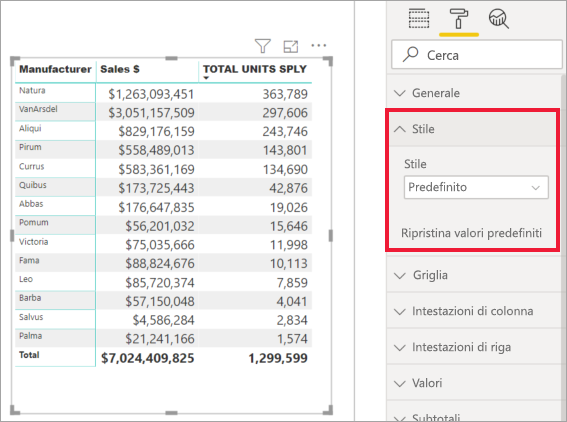This screenshot has width=567, height=422.
Task: Click the $7,024,409,825 total cell
Action: point(148,358)
